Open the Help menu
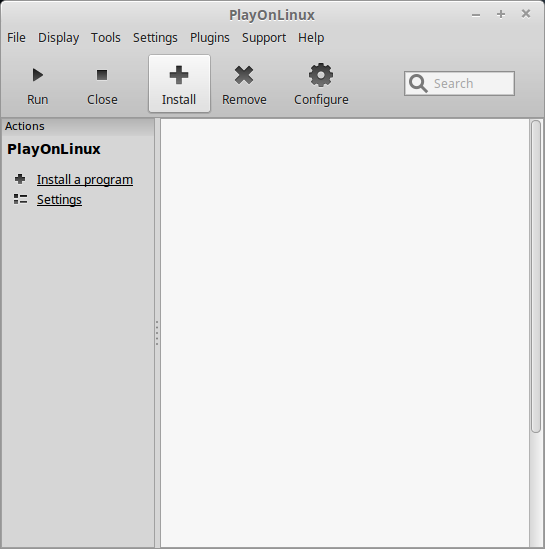This screenshot has height=549, width=545. pos(311,37)
